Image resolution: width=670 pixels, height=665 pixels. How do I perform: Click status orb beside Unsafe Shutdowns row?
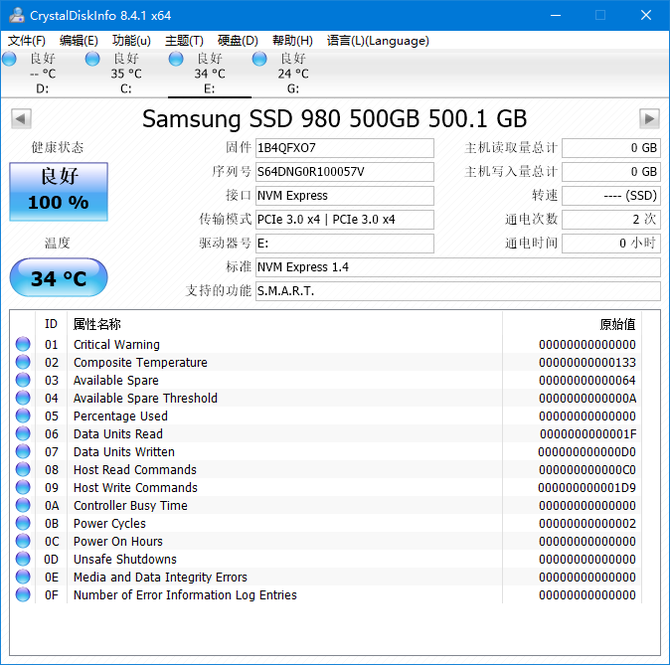coord(23,559)
